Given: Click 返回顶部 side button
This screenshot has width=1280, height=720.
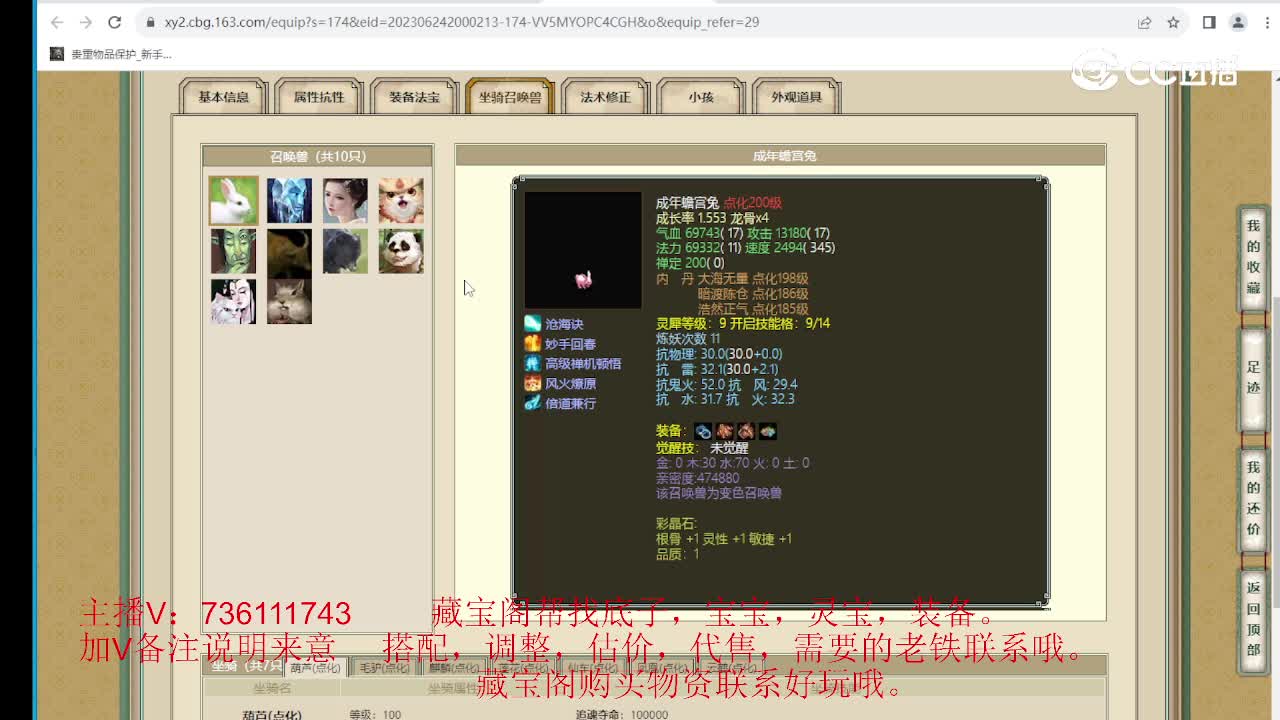Looking at the screenshot, I should coord(1253,619).
